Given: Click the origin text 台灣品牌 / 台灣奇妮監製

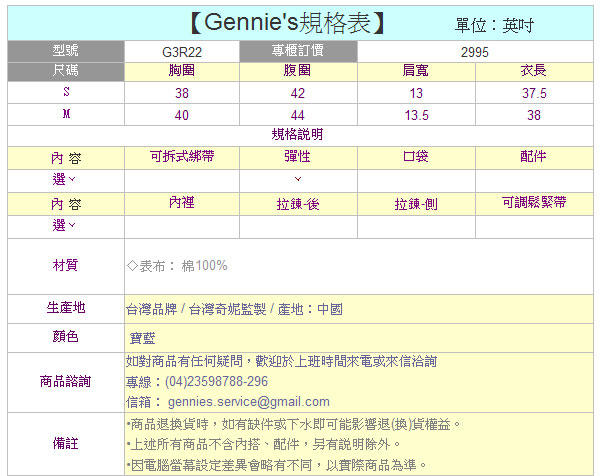Looking at the screenshot, I should [196, 309].
